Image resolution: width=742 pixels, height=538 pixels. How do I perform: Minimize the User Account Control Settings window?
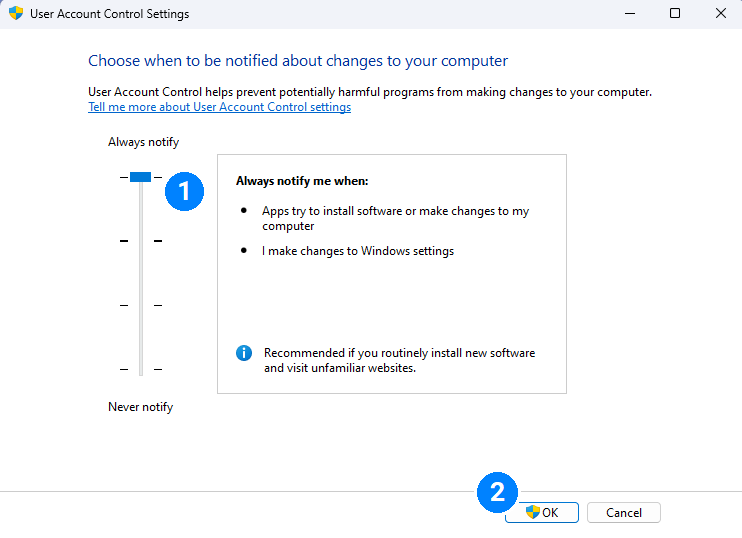[629, 14]
